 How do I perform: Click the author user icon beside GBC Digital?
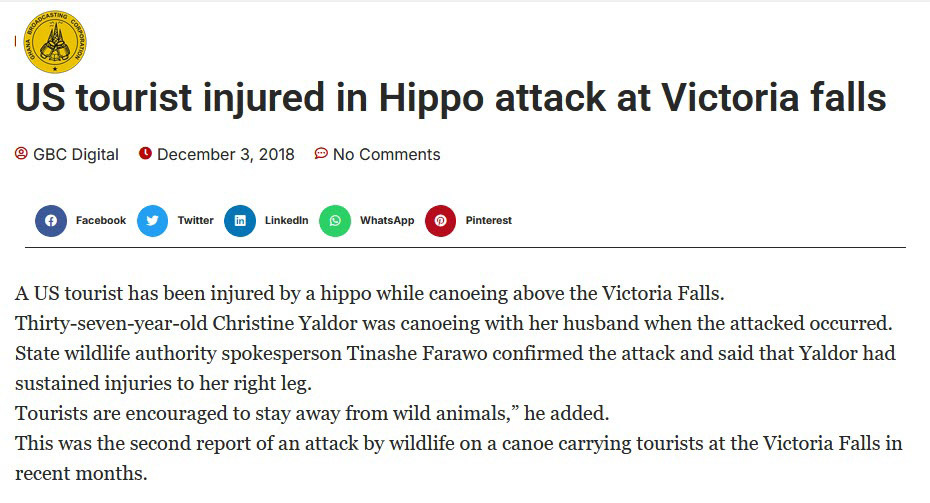tap(21, 154)
